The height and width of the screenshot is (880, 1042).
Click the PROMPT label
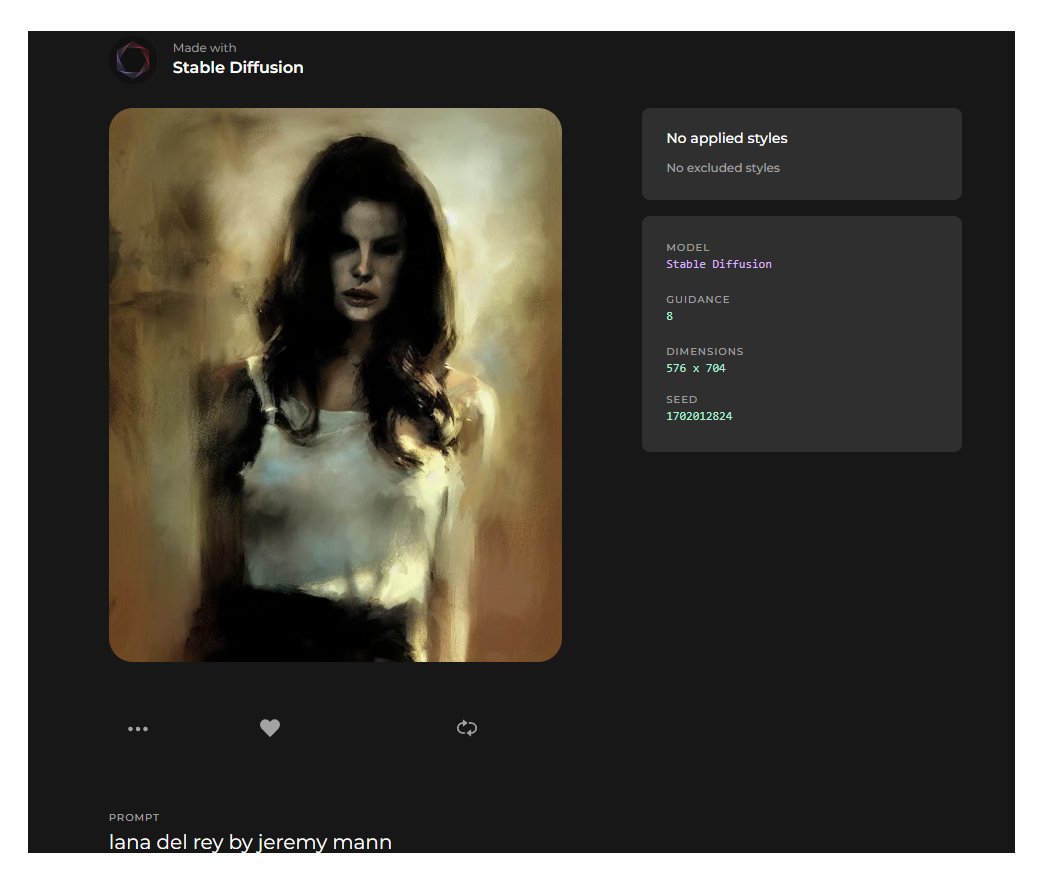pos(134,817)
